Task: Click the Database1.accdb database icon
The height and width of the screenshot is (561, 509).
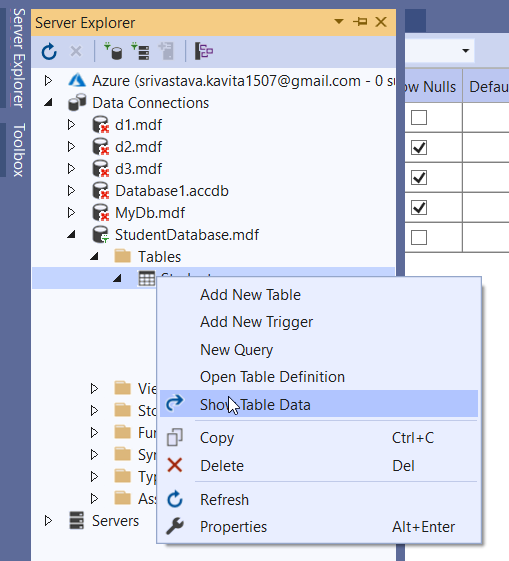Action: click(x=101, y=191)
